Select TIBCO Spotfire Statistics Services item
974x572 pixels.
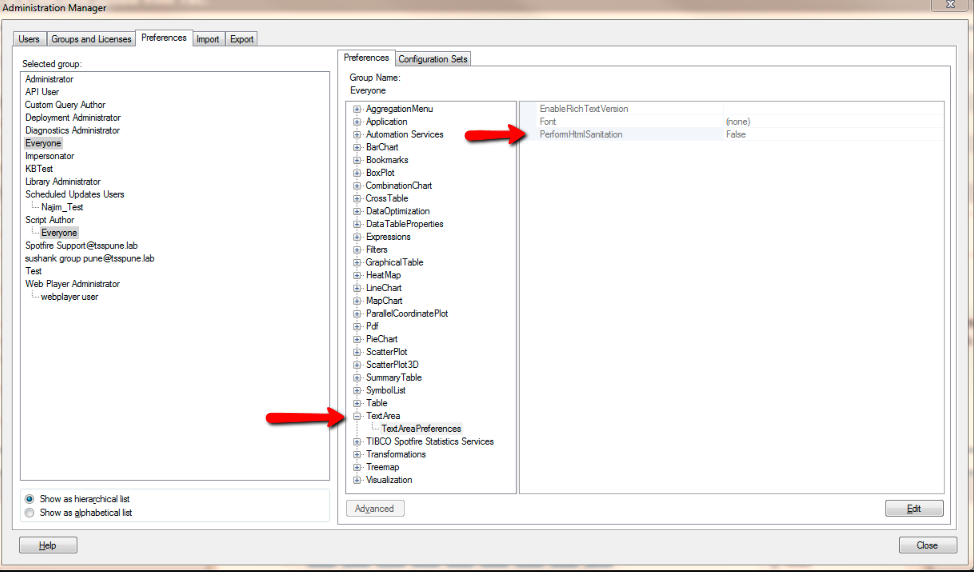pos(430,442)
